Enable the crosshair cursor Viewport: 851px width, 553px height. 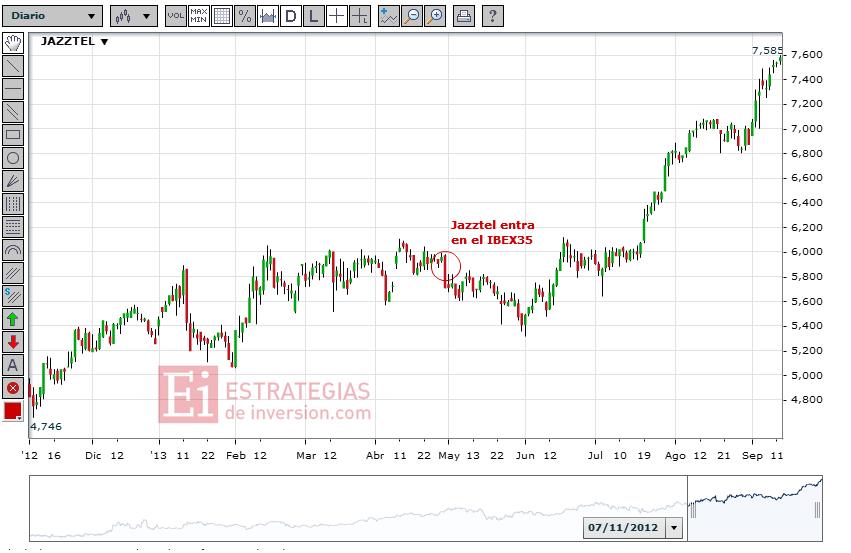[337, 16]
